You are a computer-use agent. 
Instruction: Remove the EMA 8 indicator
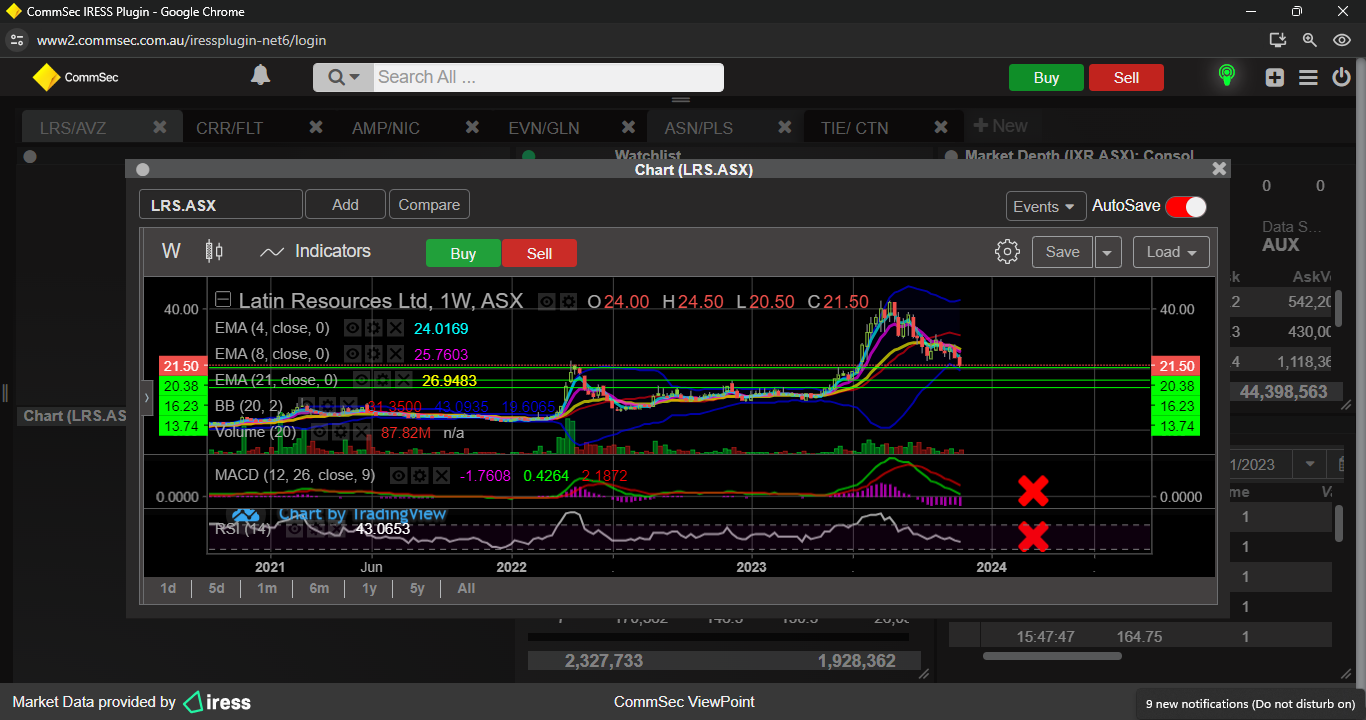396,354
